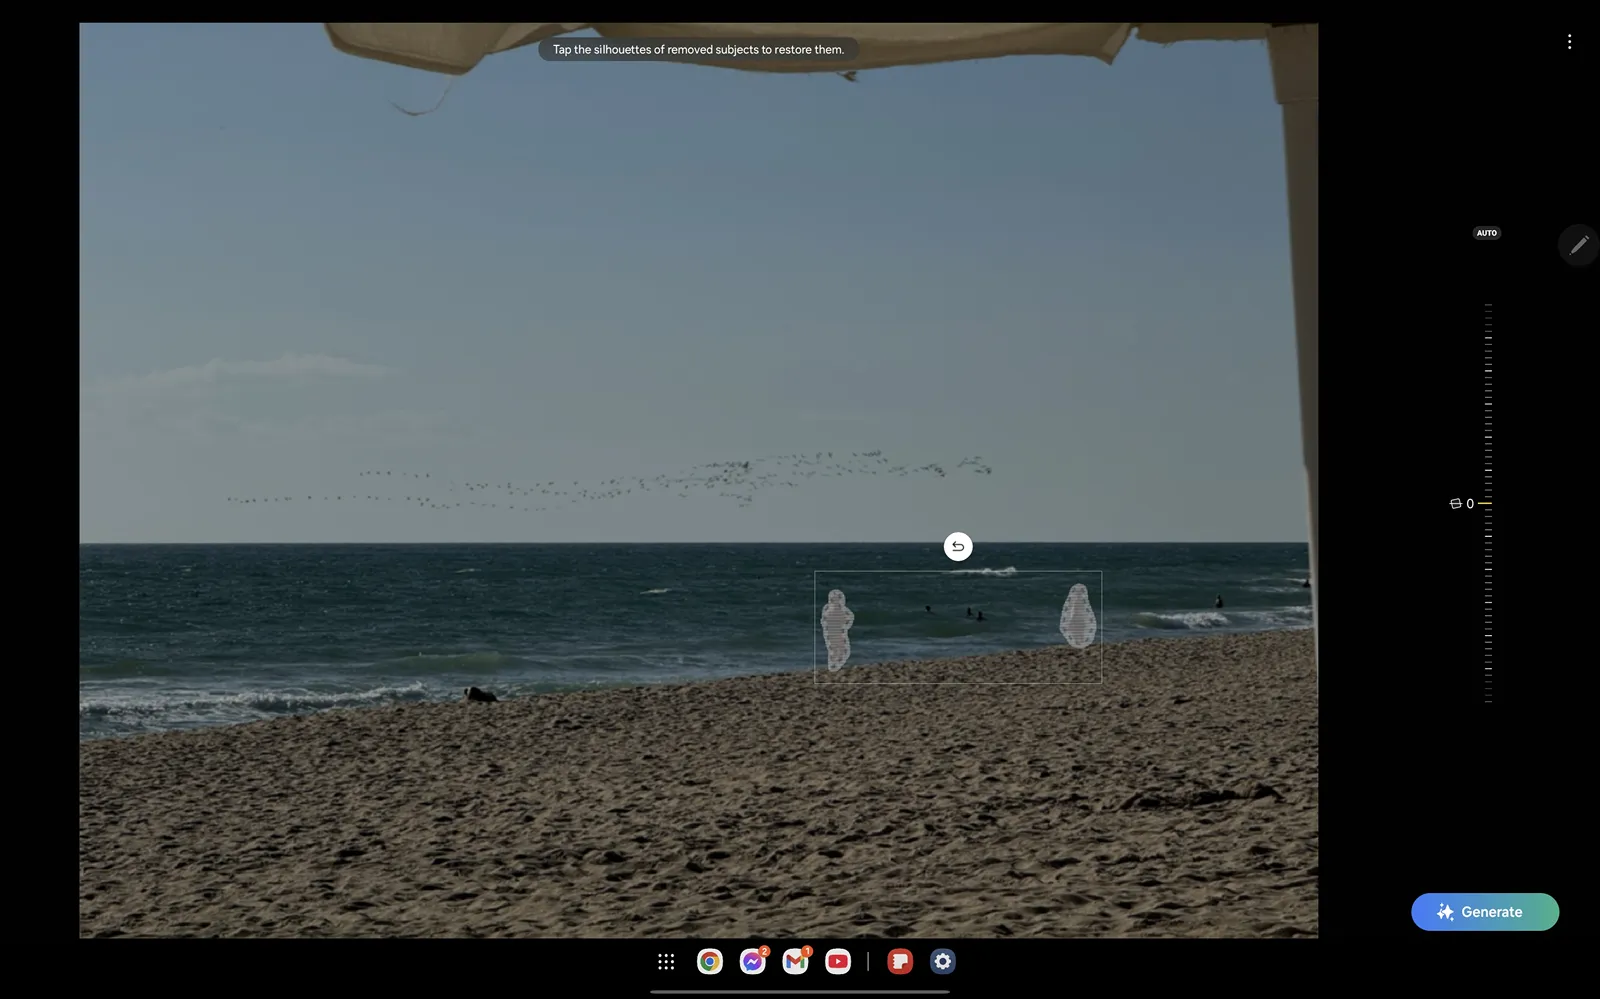Viewport: 1600px width, 999px height.
Task: Tap the restore silhouettes hint message
Action: (x=698, y=49)
